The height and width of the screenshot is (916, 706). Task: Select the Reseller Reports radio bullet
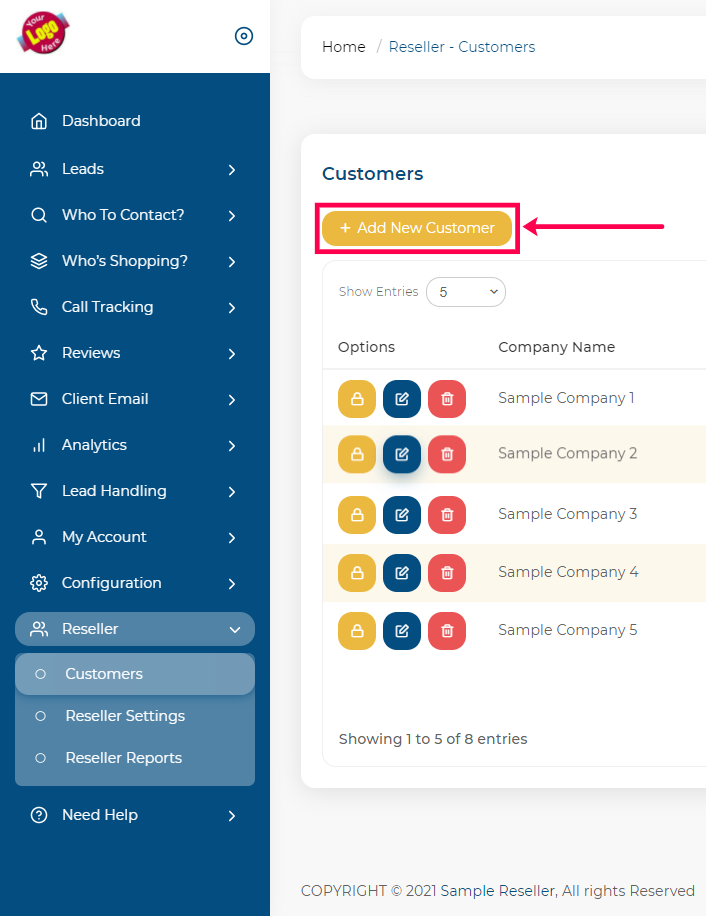tap(40, 758)
